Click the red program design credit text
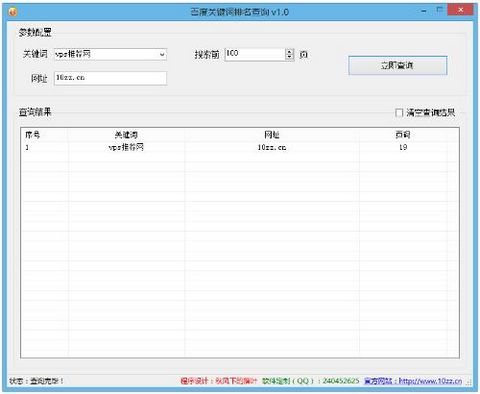 pyautogui.click(x=219, y=381)
